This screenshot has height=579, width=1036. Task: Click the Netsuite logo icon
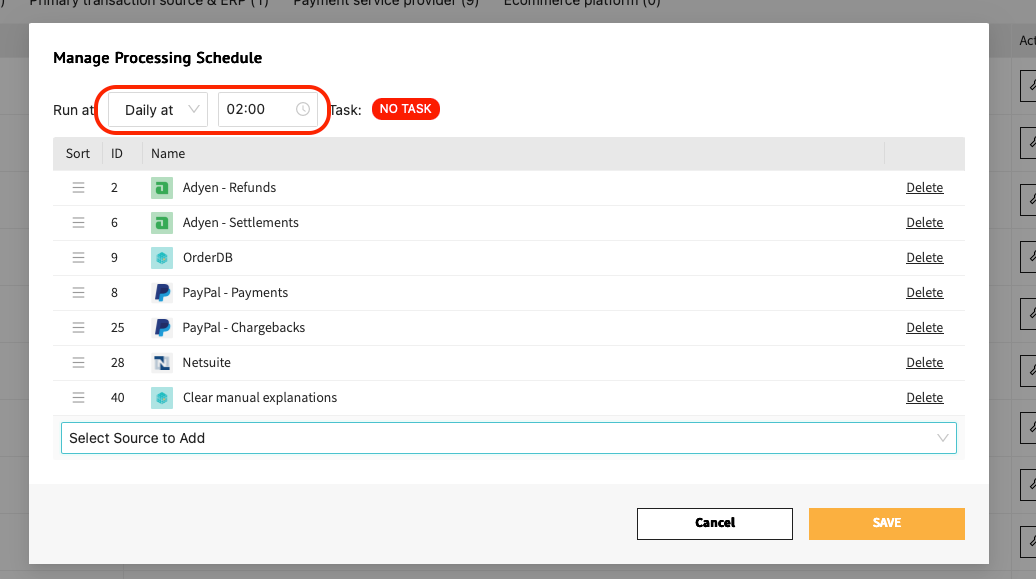[162, 363]
